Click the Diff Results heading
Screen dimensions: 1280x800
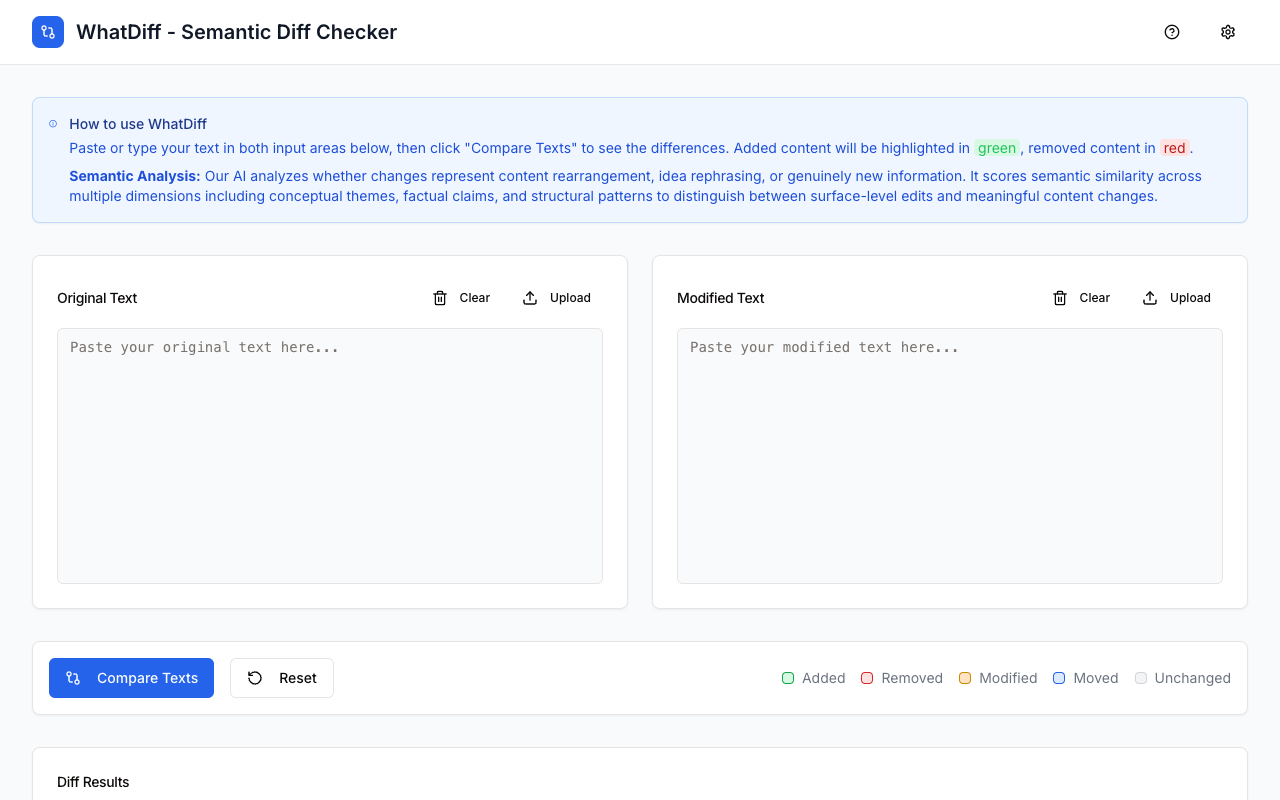[93, 782]
